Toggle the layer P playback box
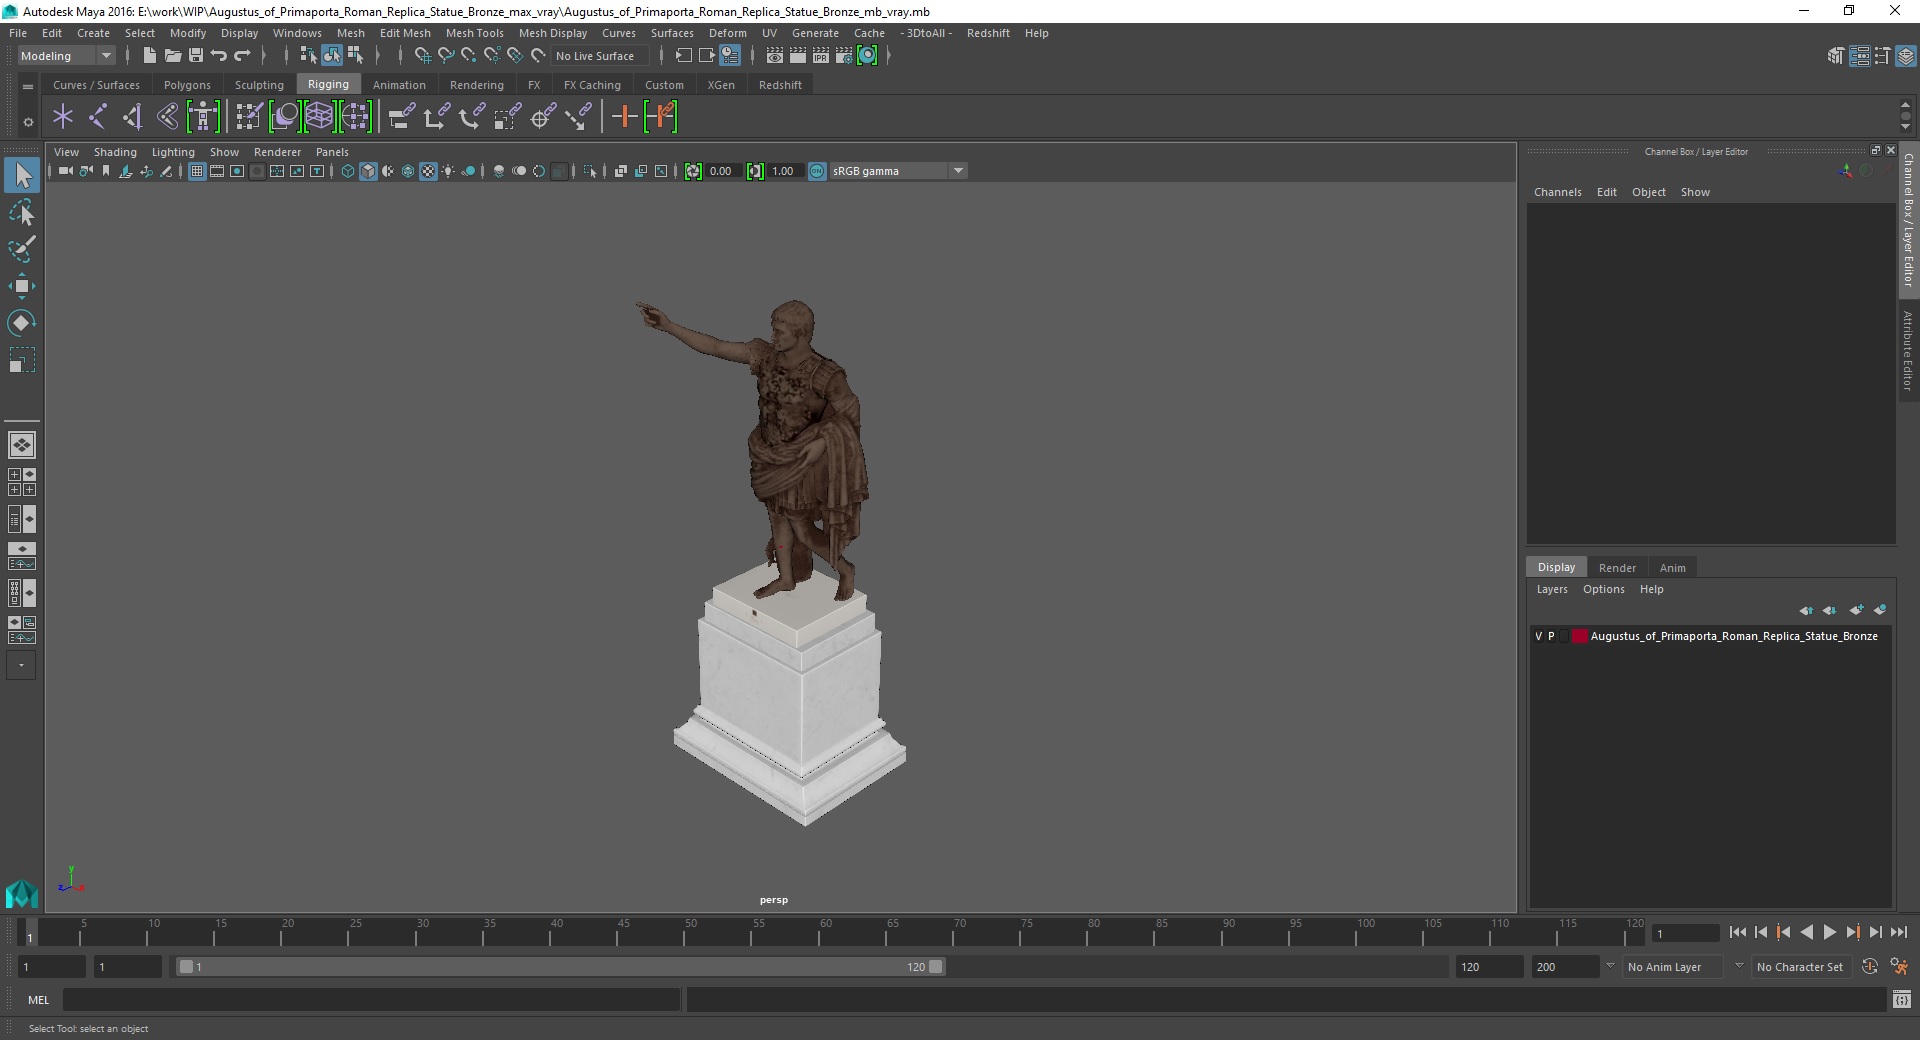The width and height of the screenshot is (1920, 1040). [1551, 636]
